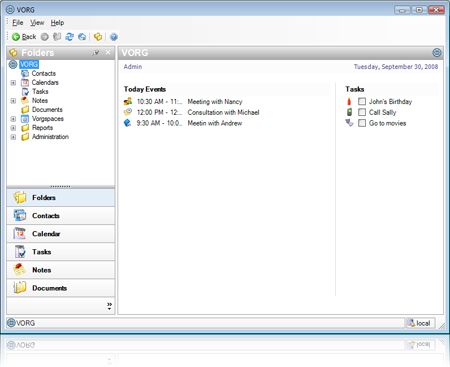Select Reports in the folder tree
The height and width of the screenshot is (367, 450).
coord(42,128)
